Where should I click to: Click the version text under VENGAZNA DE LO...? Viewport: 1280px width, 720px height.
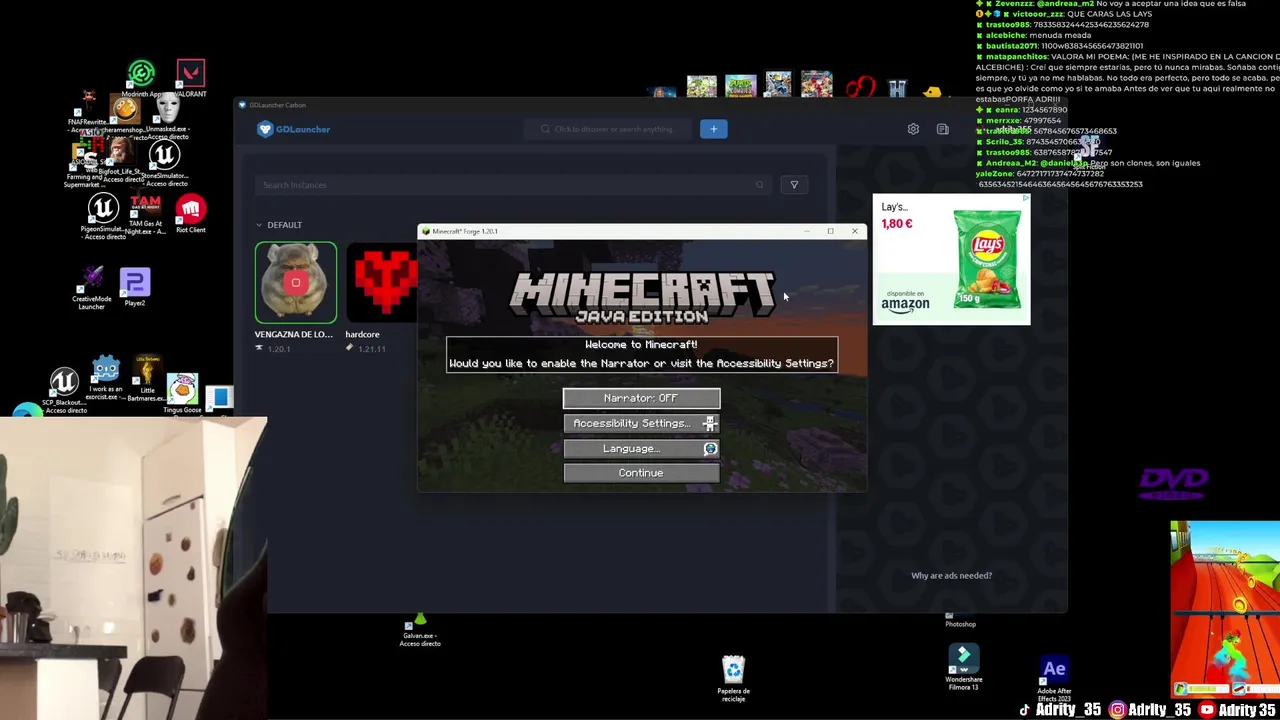coord(278,349)
